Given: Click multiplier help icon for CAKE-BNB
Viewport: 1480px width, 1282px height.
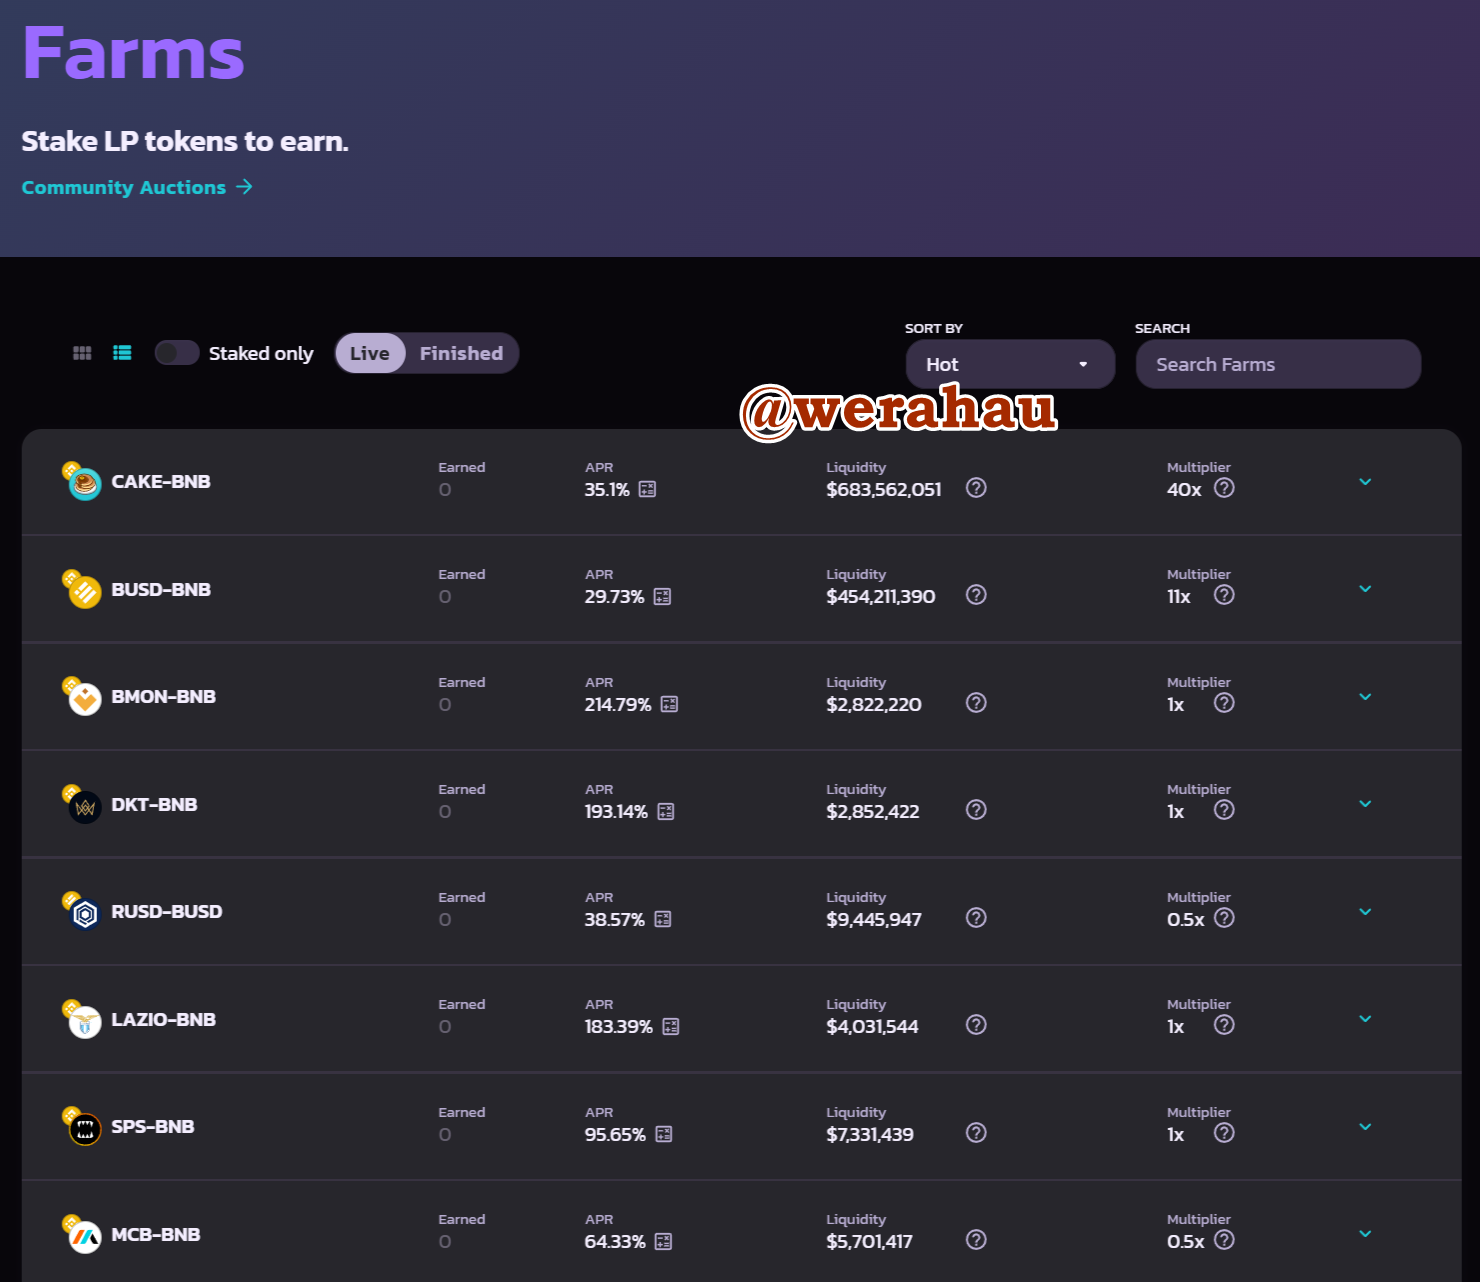Looking at the screenshot, I should click(x=1224, y=488).
